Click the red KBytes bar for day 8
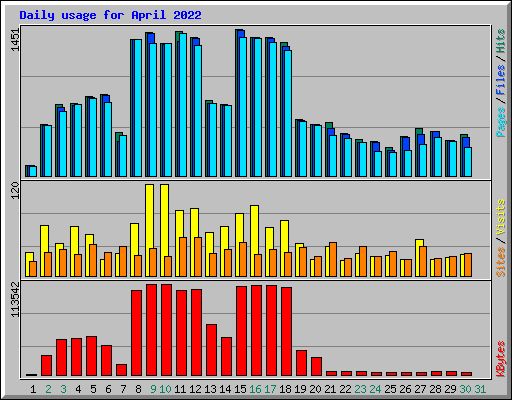The width and height of the screenshot is (512, 400). pos(136,333)
